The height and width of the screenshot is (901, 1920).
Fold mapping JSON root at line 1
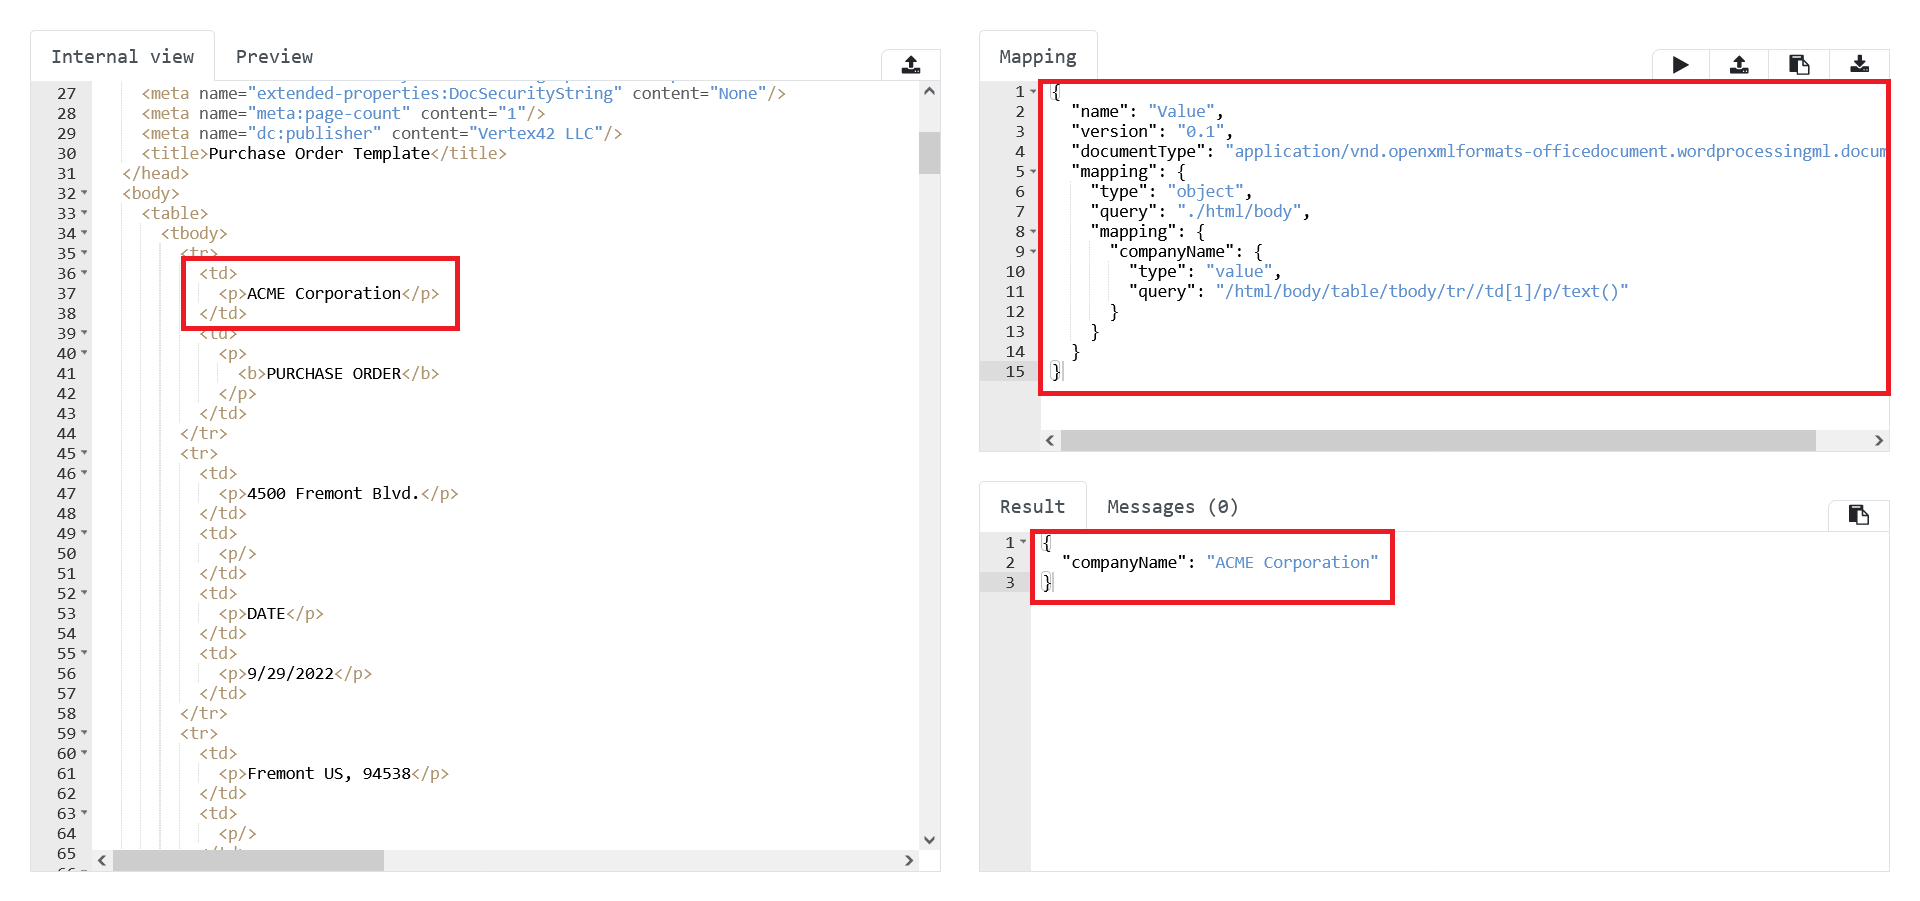[x=1033, y=92]
